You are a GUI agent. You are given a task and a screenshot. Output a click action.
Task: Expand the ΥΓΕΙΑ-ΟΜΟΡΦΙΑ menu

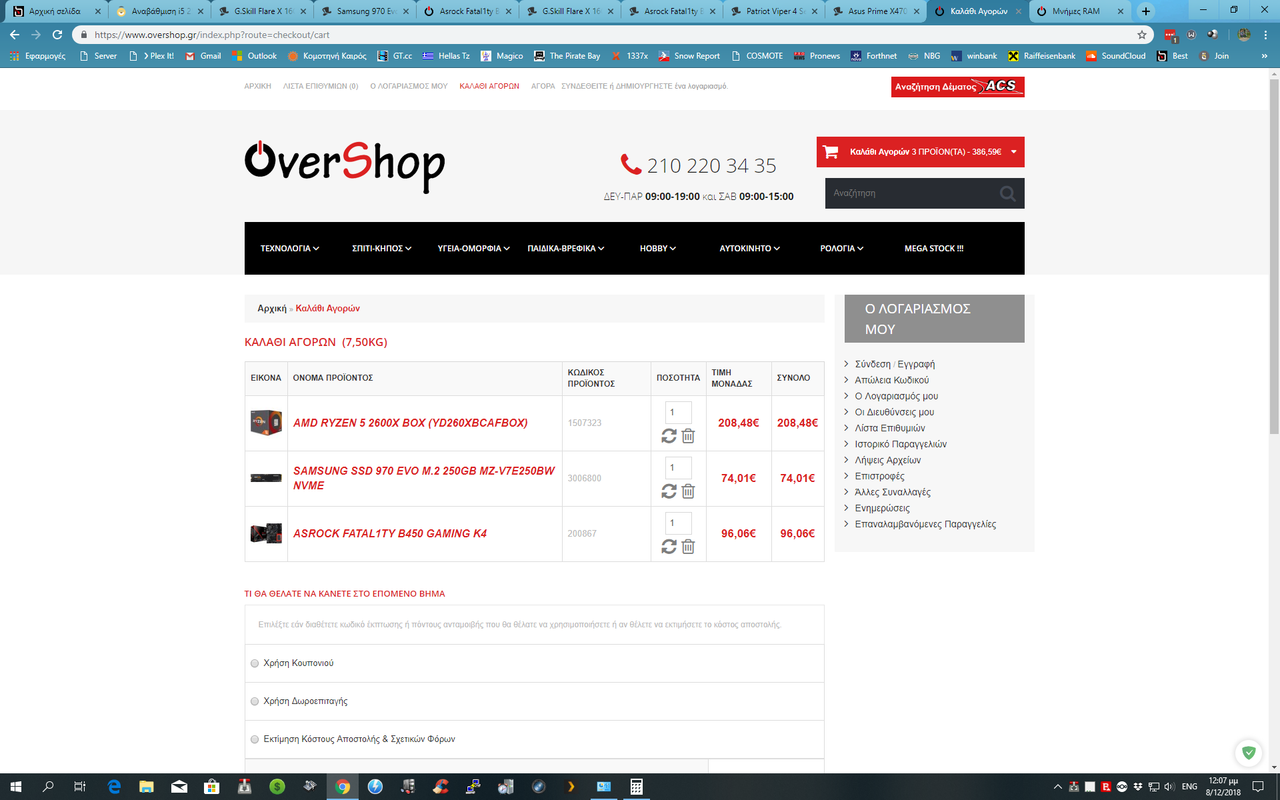coord(474,248)
